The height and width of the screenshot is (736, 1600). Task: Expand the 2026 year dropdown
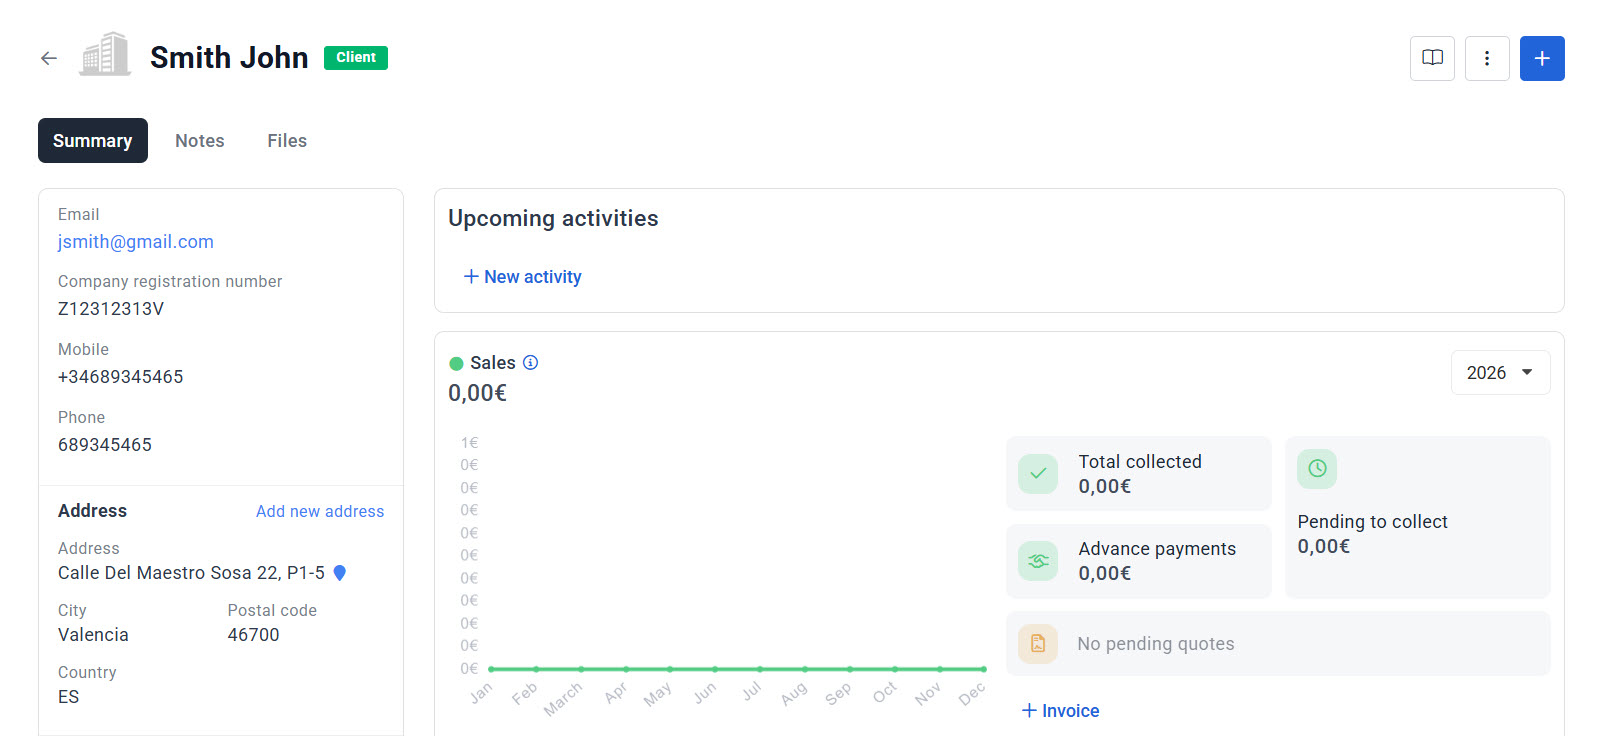point(1500,373)
